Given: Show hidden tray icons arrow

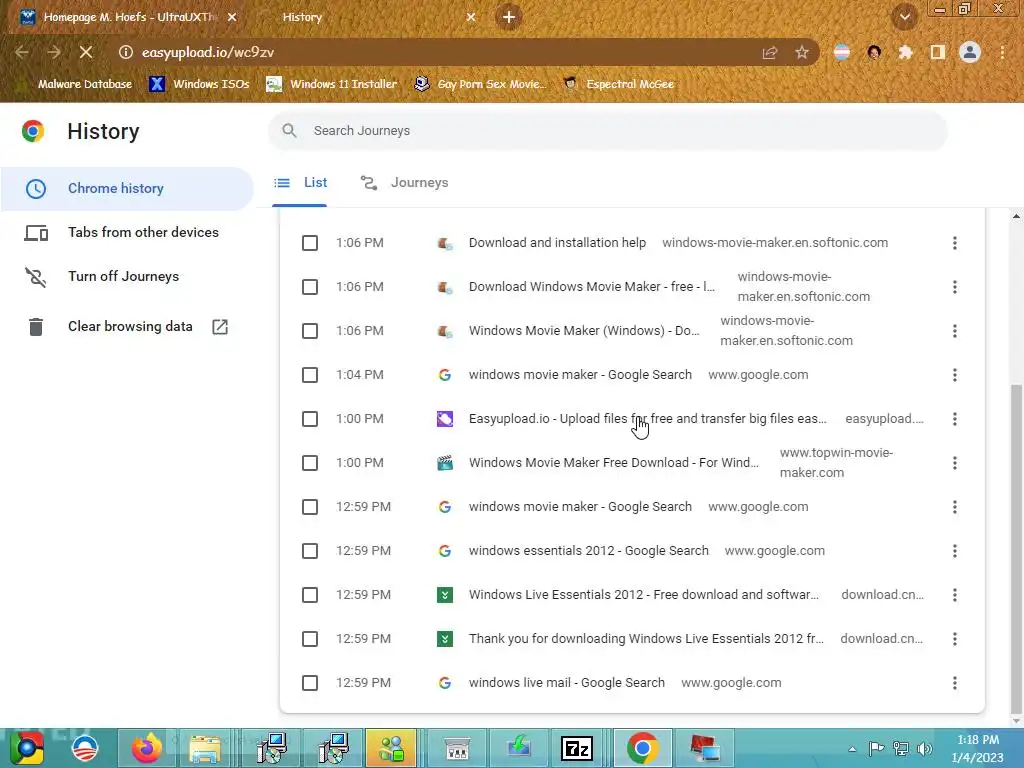Looking at the screenshot, I should pos(852,749).
